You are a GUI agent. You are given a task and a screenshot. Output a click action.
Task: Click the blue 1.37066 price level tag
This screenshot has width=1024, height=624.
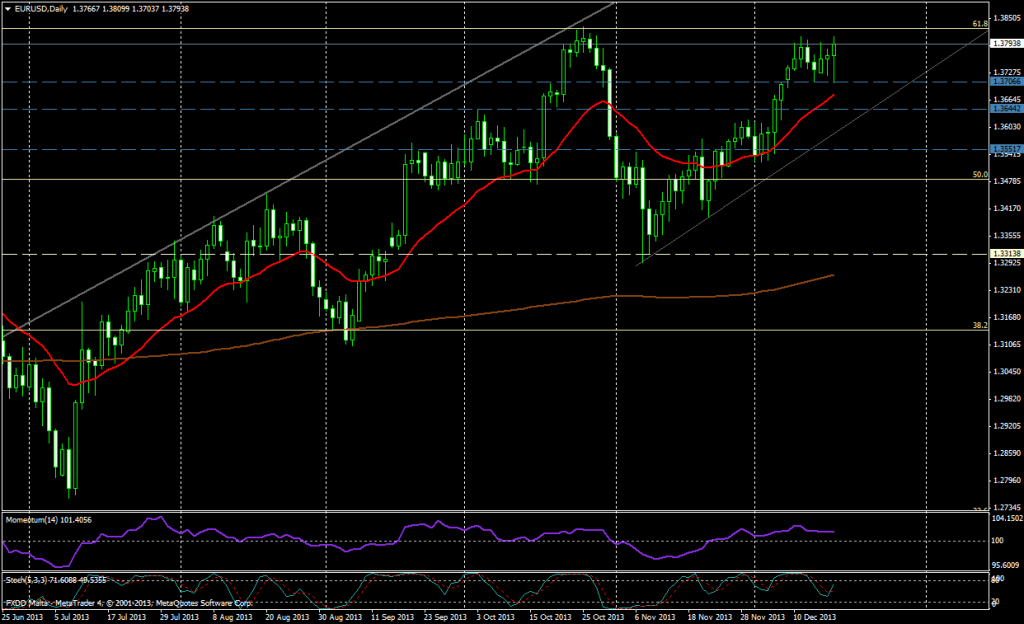pyautogui.click(x=1005, y=82)
